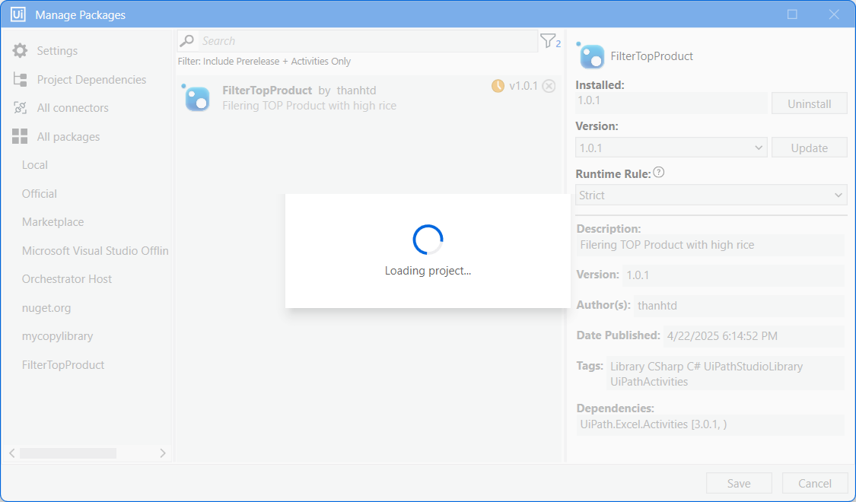This screenshot has width=856, height=502.
Task: Click the UiPath logo in title bar
Action: tap(18, 14)
